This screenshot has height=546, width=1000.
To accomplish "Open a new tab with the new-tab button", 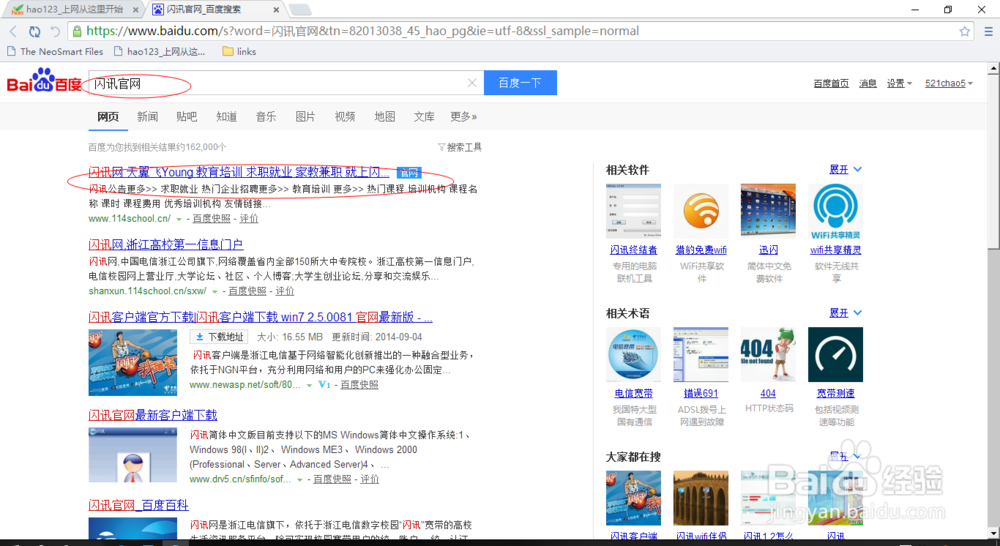I will pos(300,10).
